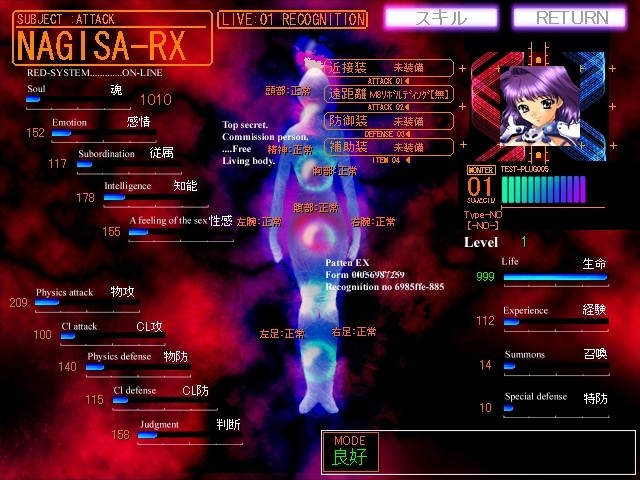The width and height of the screenshot is (640, 480).
Task: Select the 近接装 melee equipment slot
Action: coord(389,66)
